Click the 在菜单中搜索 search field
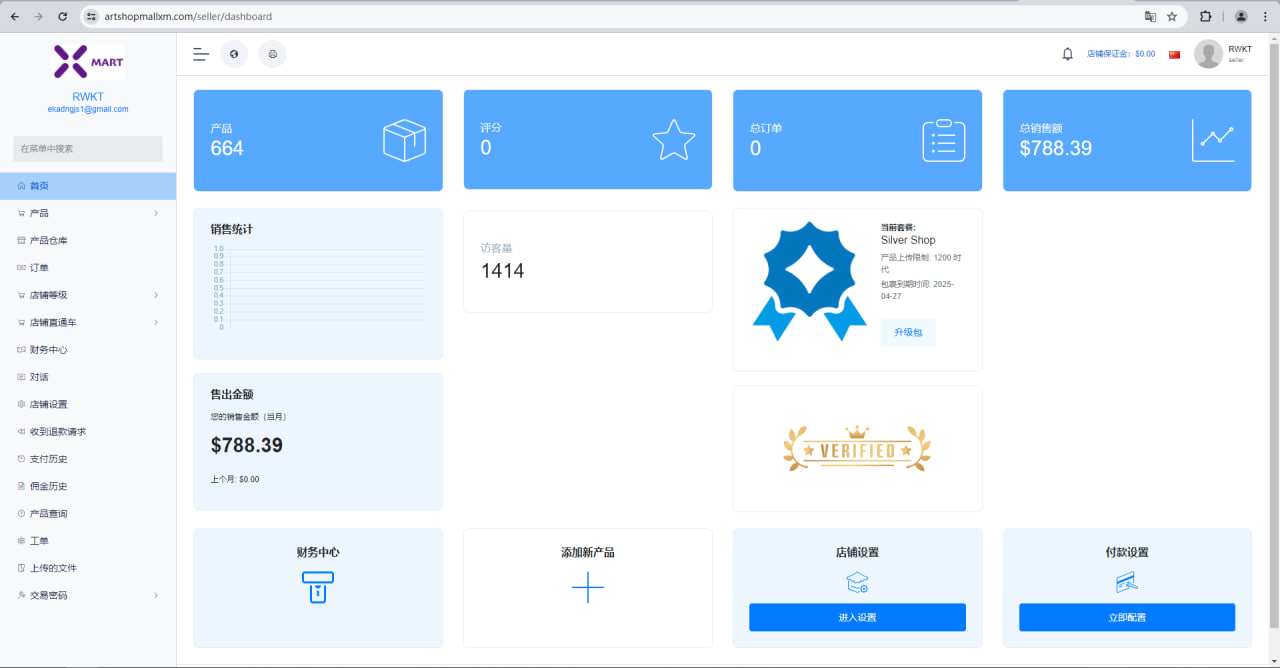 pos(88,149)
